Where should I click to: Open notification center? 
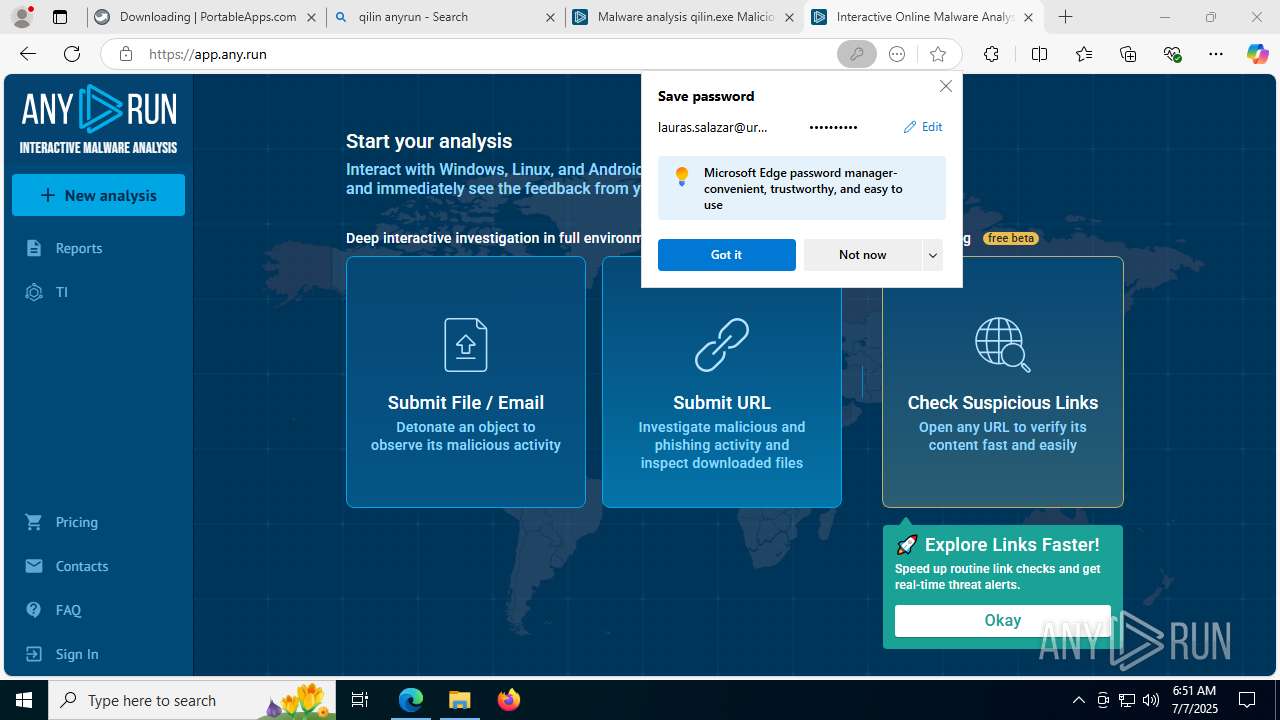coord(1247,700)
